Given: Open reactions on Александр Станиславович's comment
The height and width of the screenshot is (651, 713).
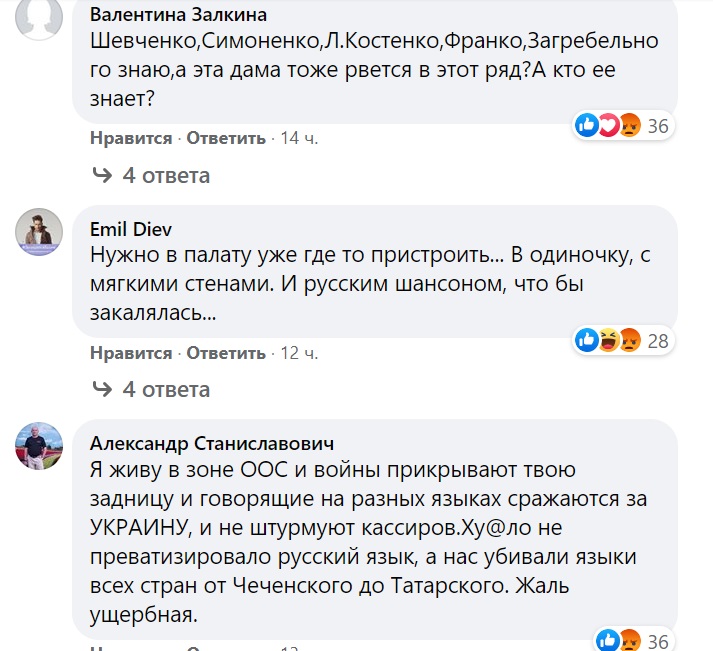Looking at the screenshot, I should pos(618,640).
